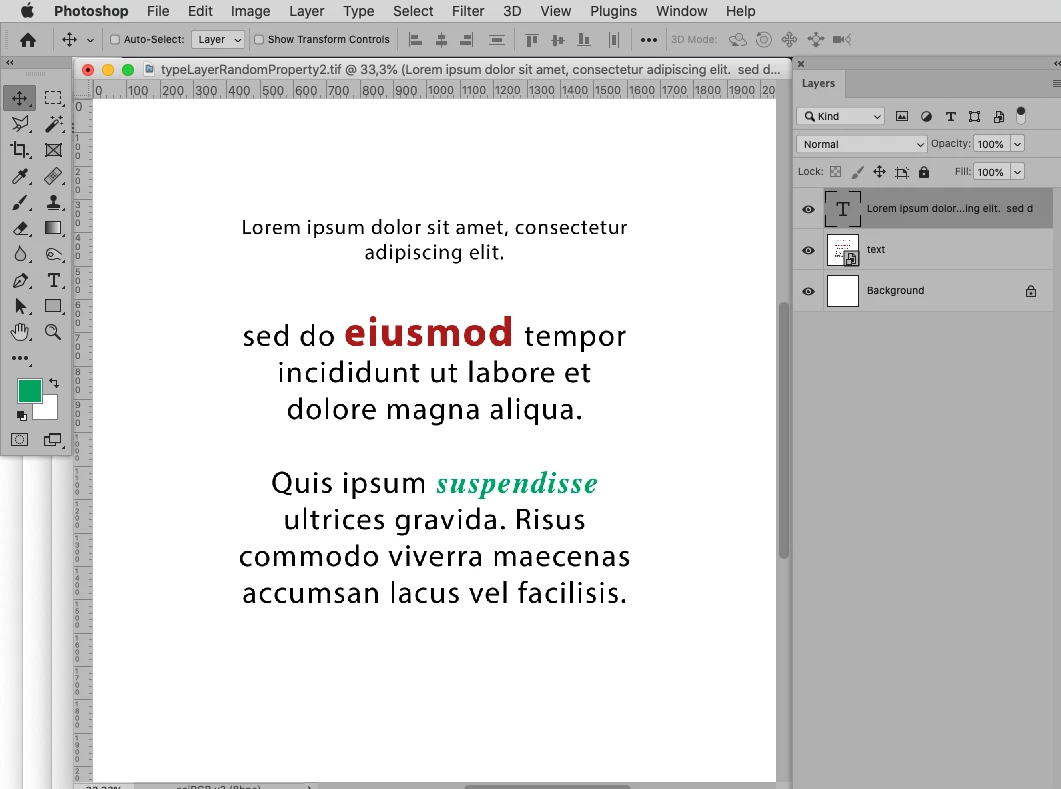Select the Brush tool
Screen dimensions: 1061x789
pyautogui.click(x=20, y=202)
